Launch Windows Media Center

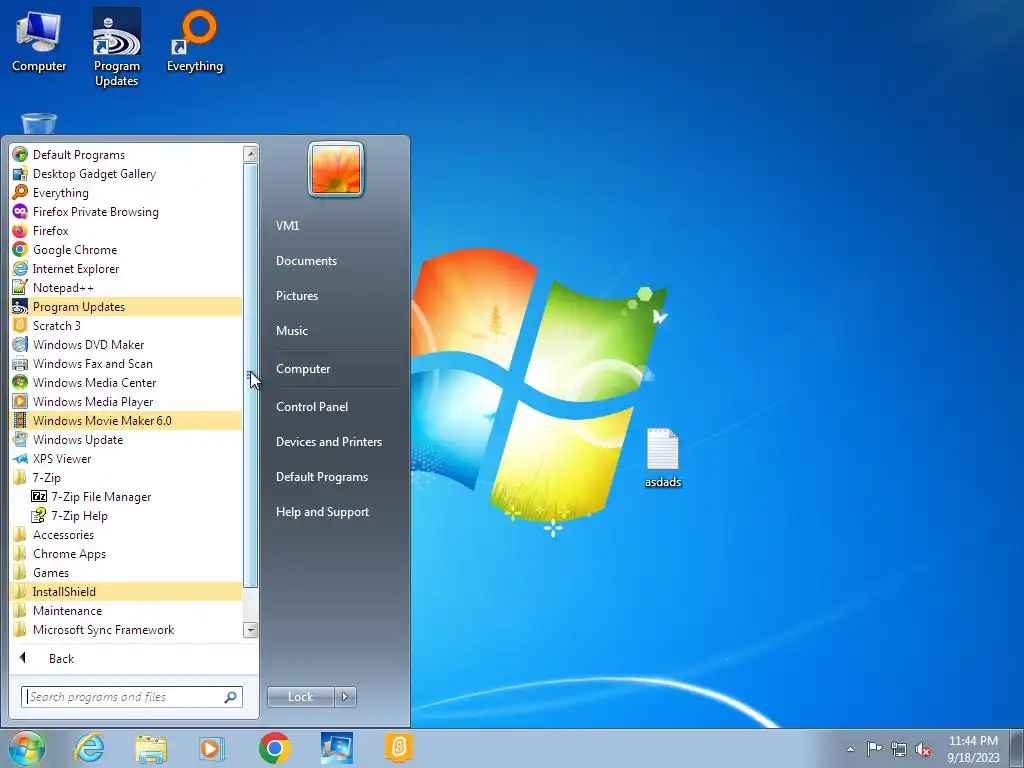[126, 383]
